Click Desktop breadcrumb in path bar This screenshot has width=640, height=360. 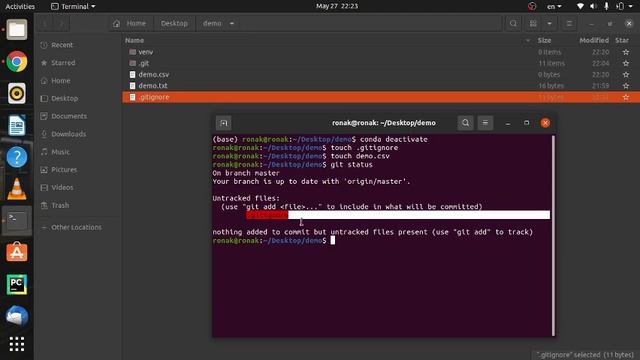(174, 24)
